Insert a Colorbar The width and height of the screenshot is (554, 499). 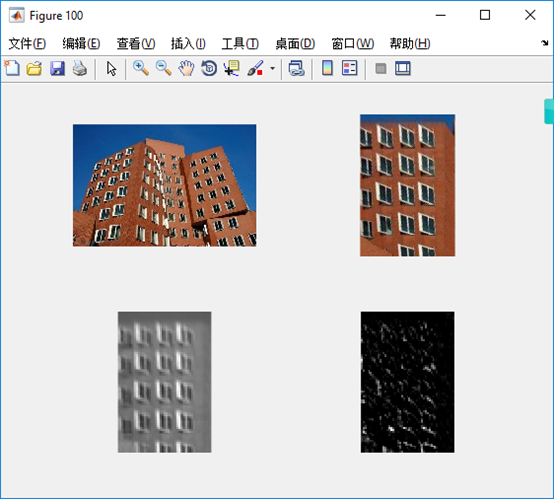(x=327, y=68)
